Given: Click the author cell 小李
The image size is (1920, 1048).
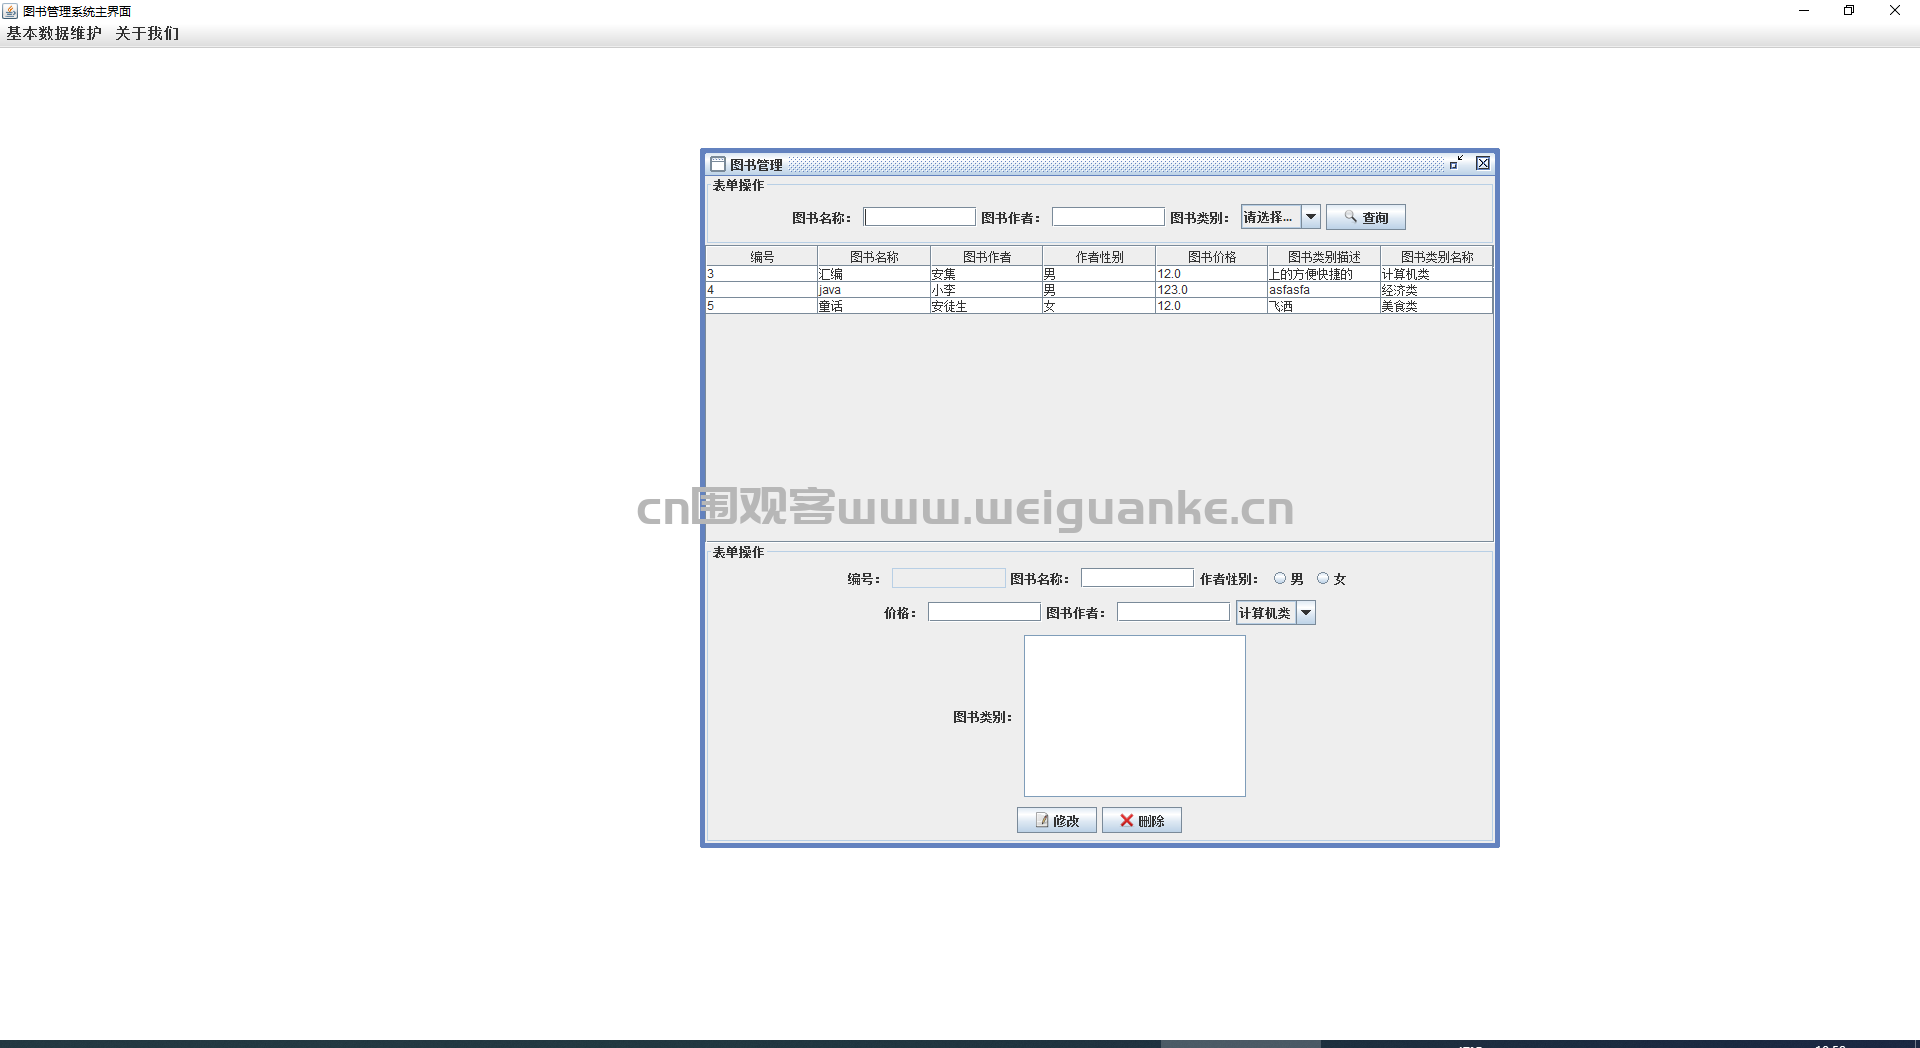Looking at the screenshot, I should tap(986, 289).
